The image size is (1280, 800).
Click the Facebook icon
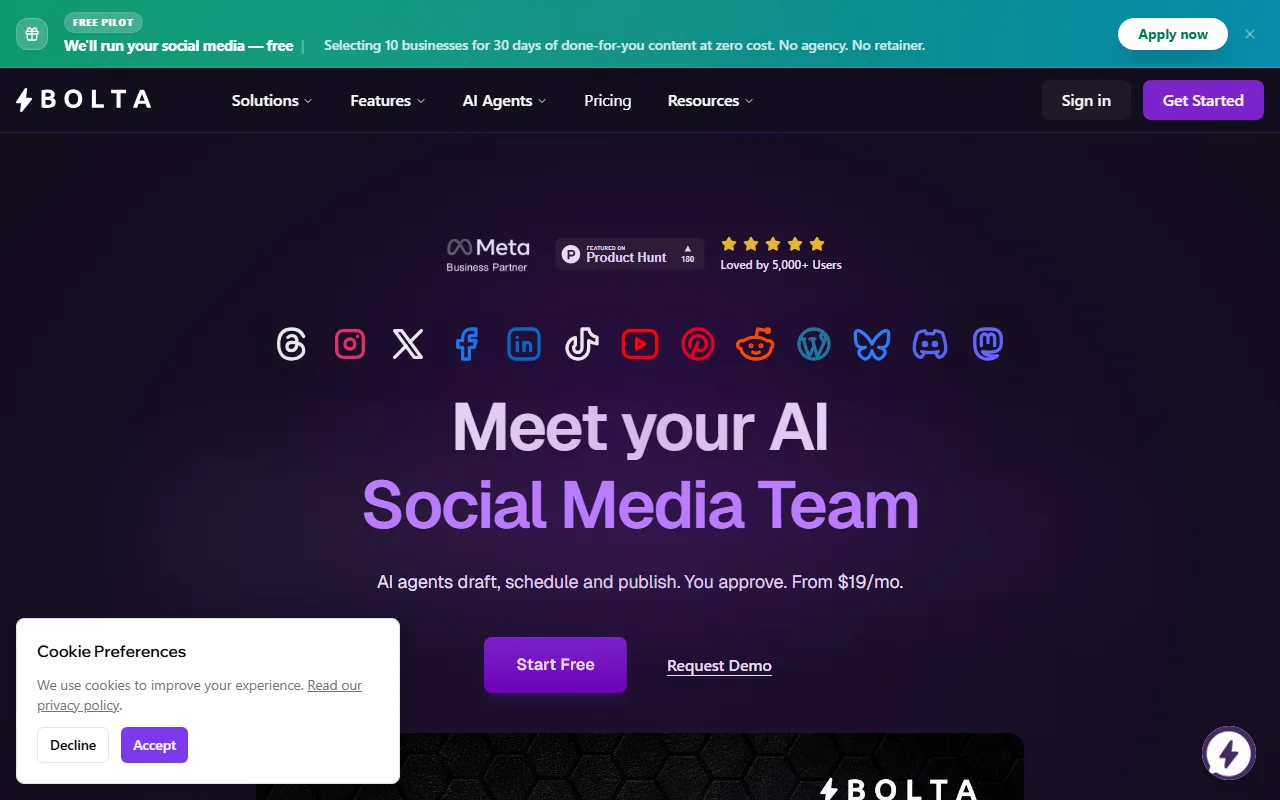(x=466, y=344)
